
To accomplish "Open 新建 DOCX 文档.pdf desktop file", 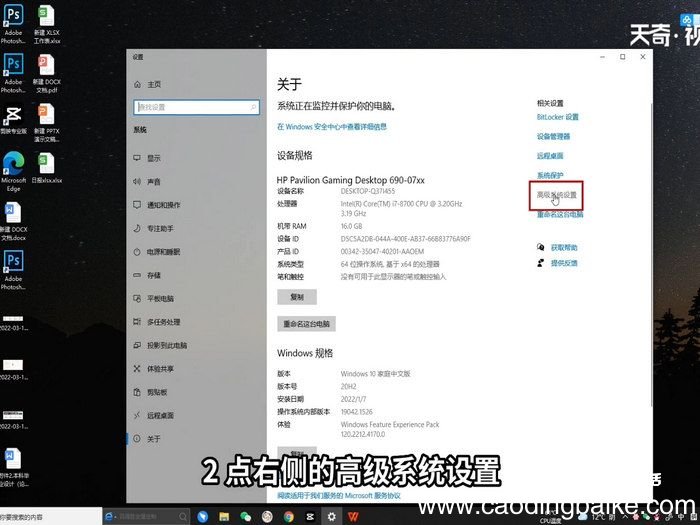I will [46, 73].
